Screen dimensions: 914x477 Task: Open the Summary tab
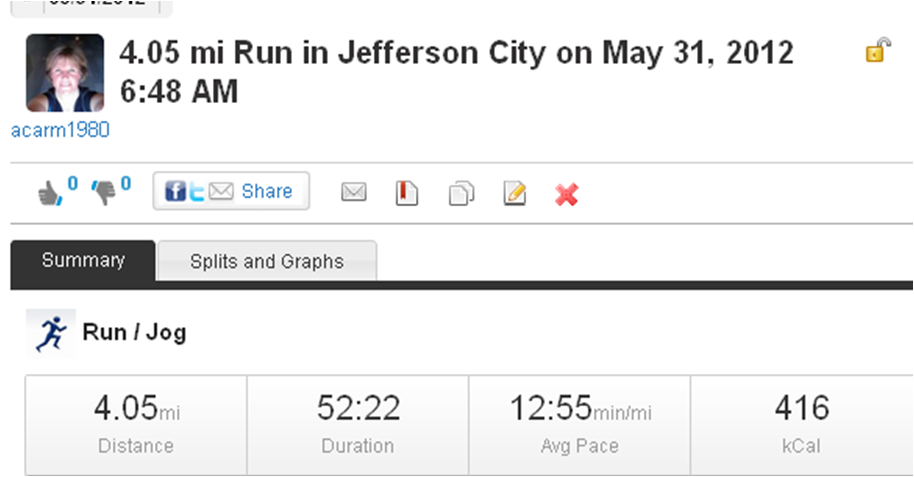point(83,261)
